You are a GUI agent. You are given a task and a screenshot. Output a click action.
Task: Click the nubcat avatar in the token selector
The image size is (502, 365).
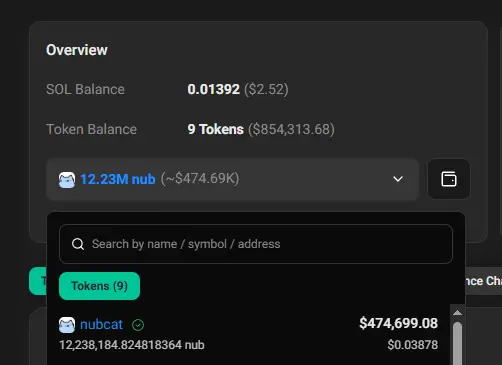[67, 180]
